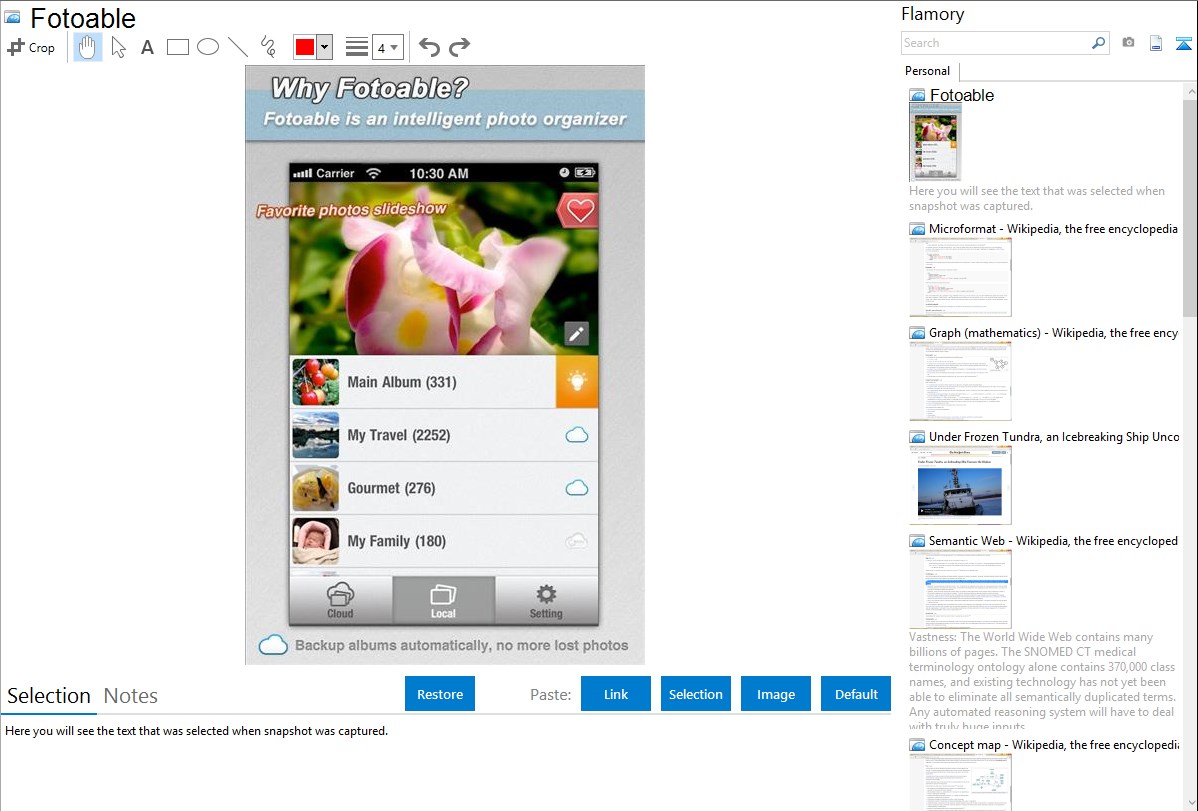This screenshot has height=811, width=1198.
Task: Open the Semantic Web snapshot thumbnail
Action: click(x=960, y=589)
